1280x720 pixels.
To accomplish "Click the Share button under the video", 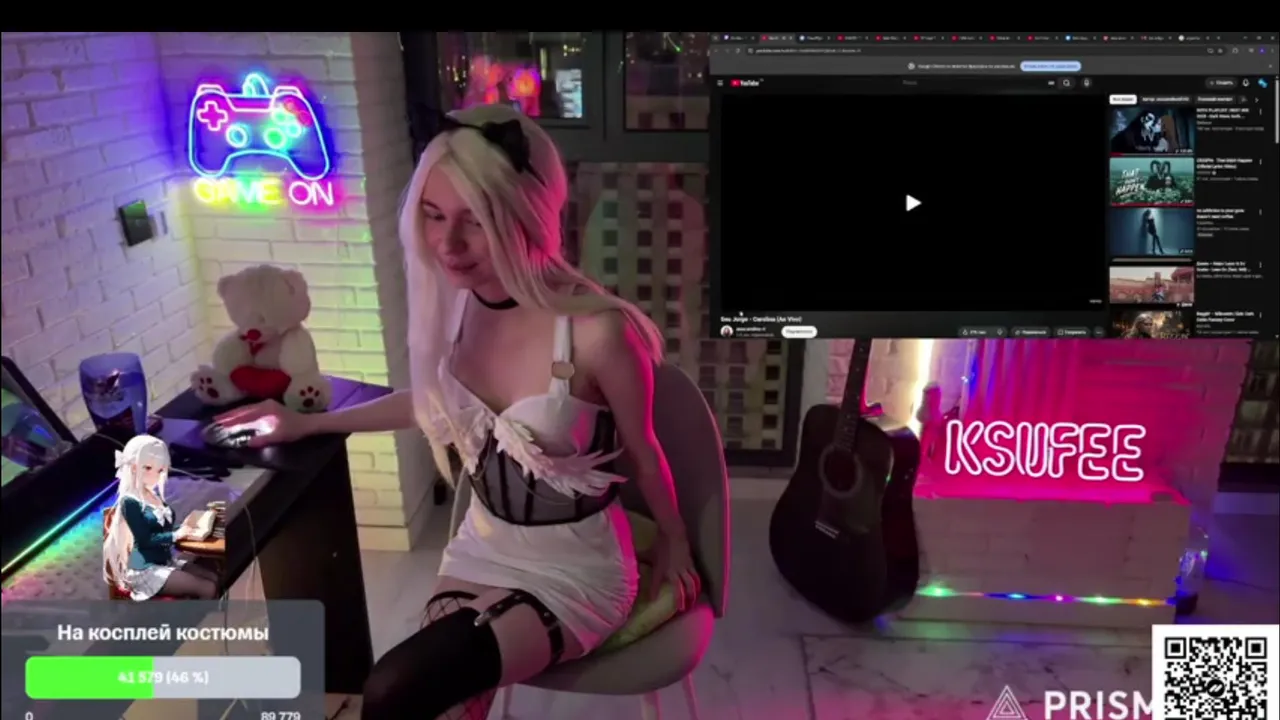I will click(1032, 331).
